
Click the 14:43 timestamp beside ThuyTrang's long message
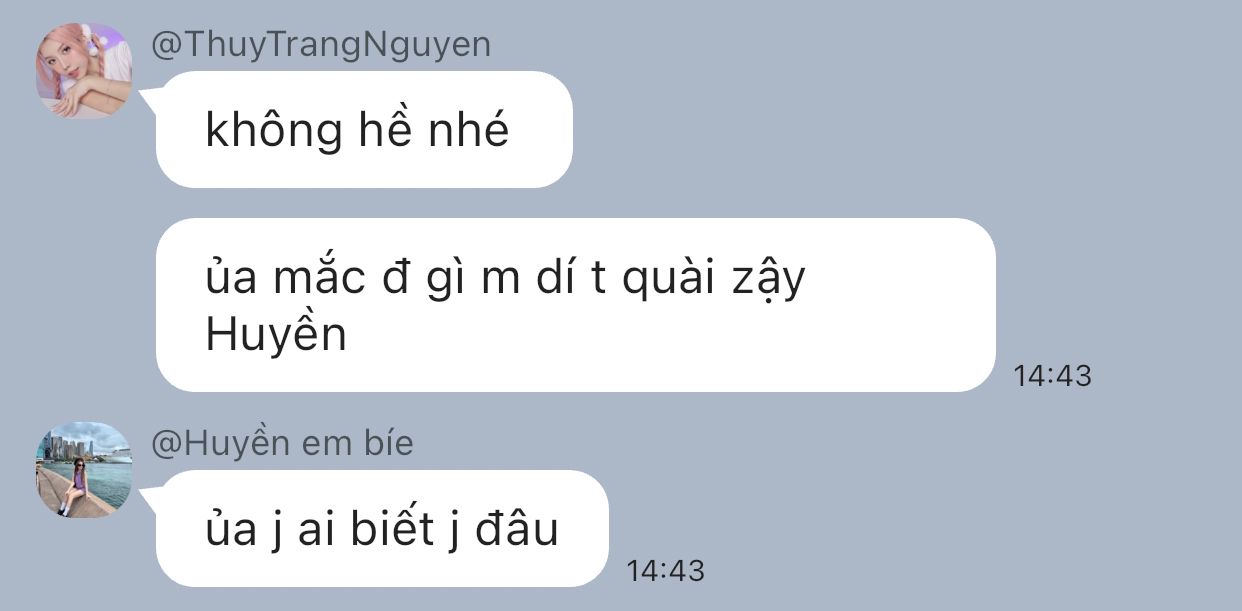[x=1052, y=376]
